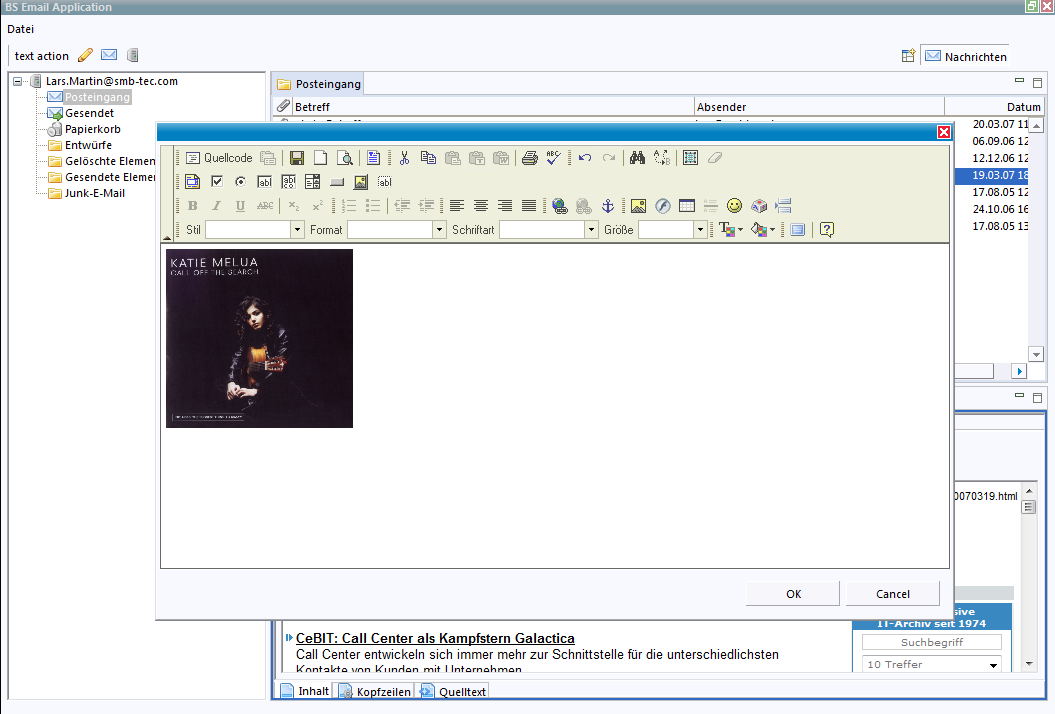Switch to the Inhalt tab
Viewport: 1055px width, 714px height.
coord(305,691)
